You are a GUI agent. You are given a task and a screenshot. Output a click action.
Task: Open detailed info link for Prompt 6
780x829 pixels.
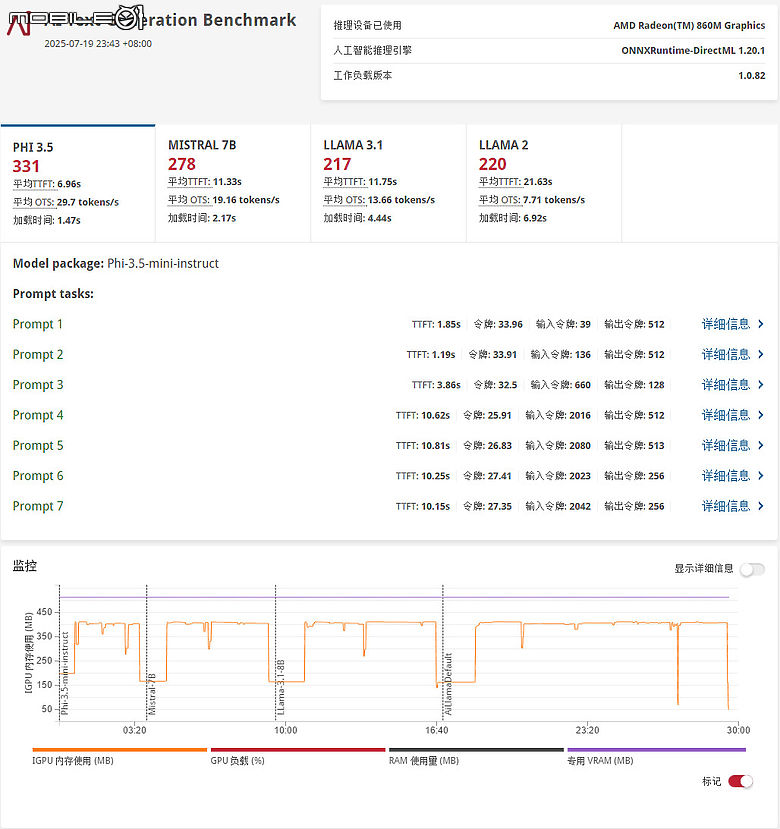[x=726, y=475]
